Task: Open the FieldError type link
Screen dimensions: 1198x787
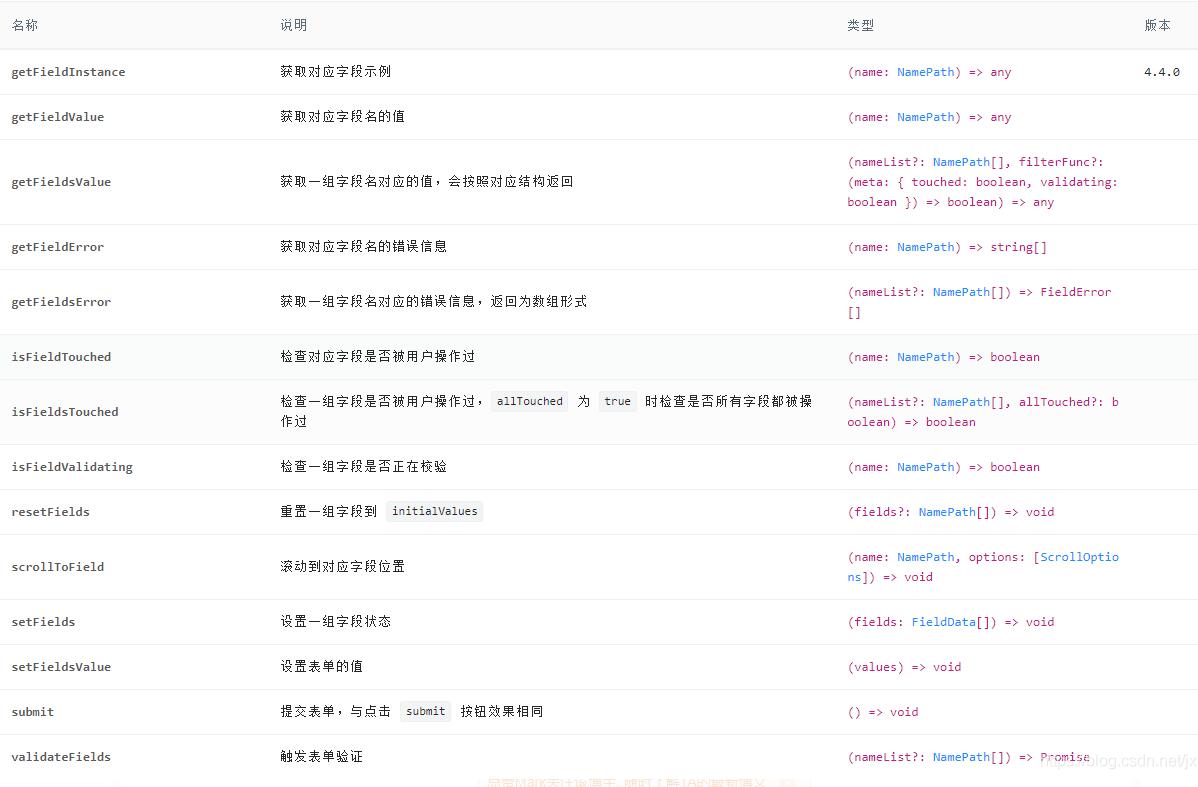Action: pos(1077,292)
